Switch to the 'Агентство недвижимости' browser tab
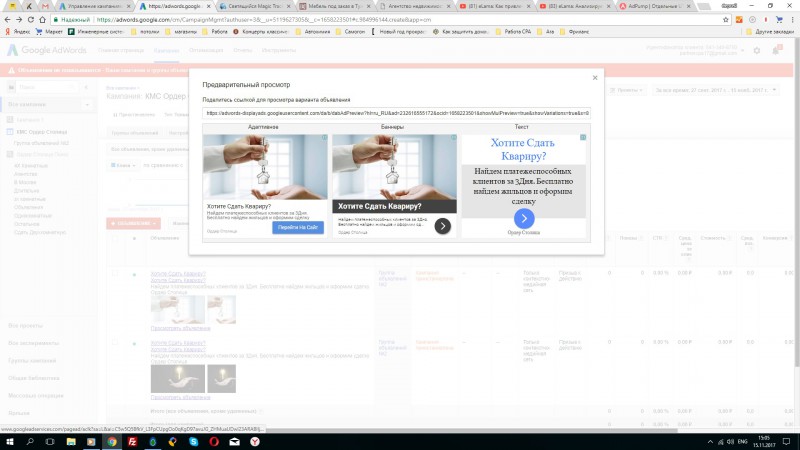This screenshot has height=450, width=800. 416,6
